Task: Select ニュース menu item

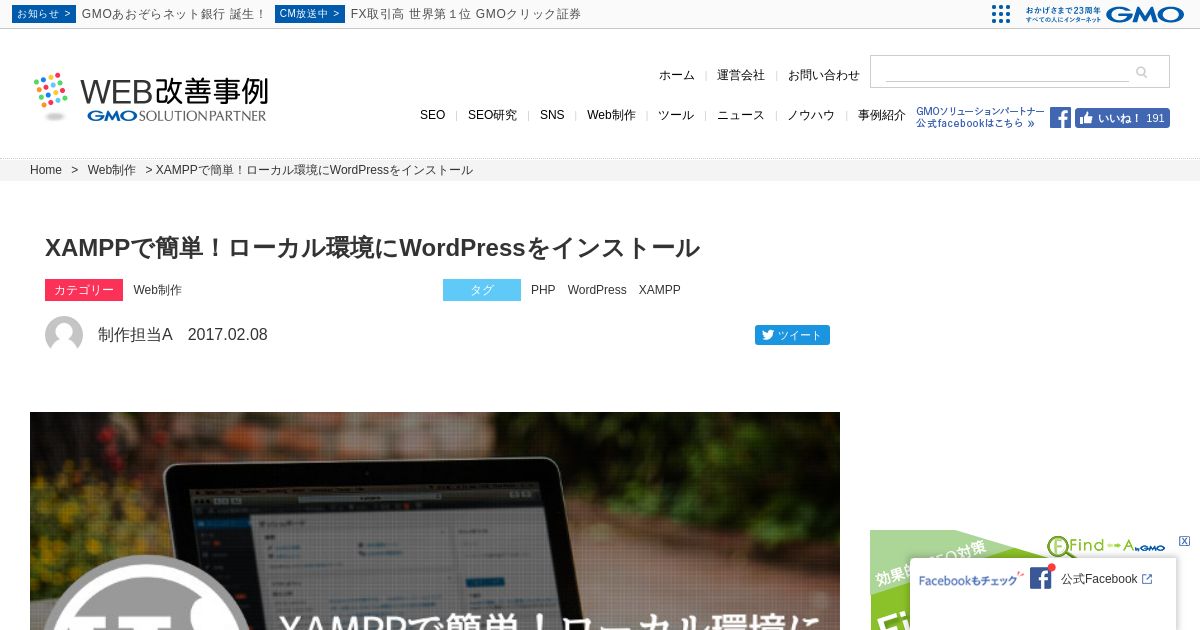Action: [741, 115]
